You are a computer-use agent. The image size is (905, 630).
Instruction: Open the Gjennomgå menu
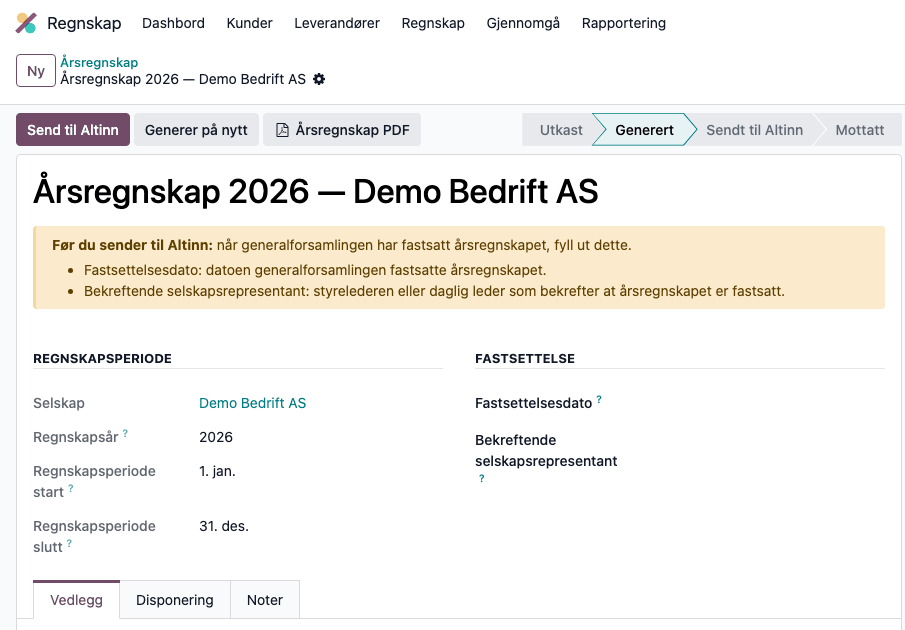(x=523, y=23)
